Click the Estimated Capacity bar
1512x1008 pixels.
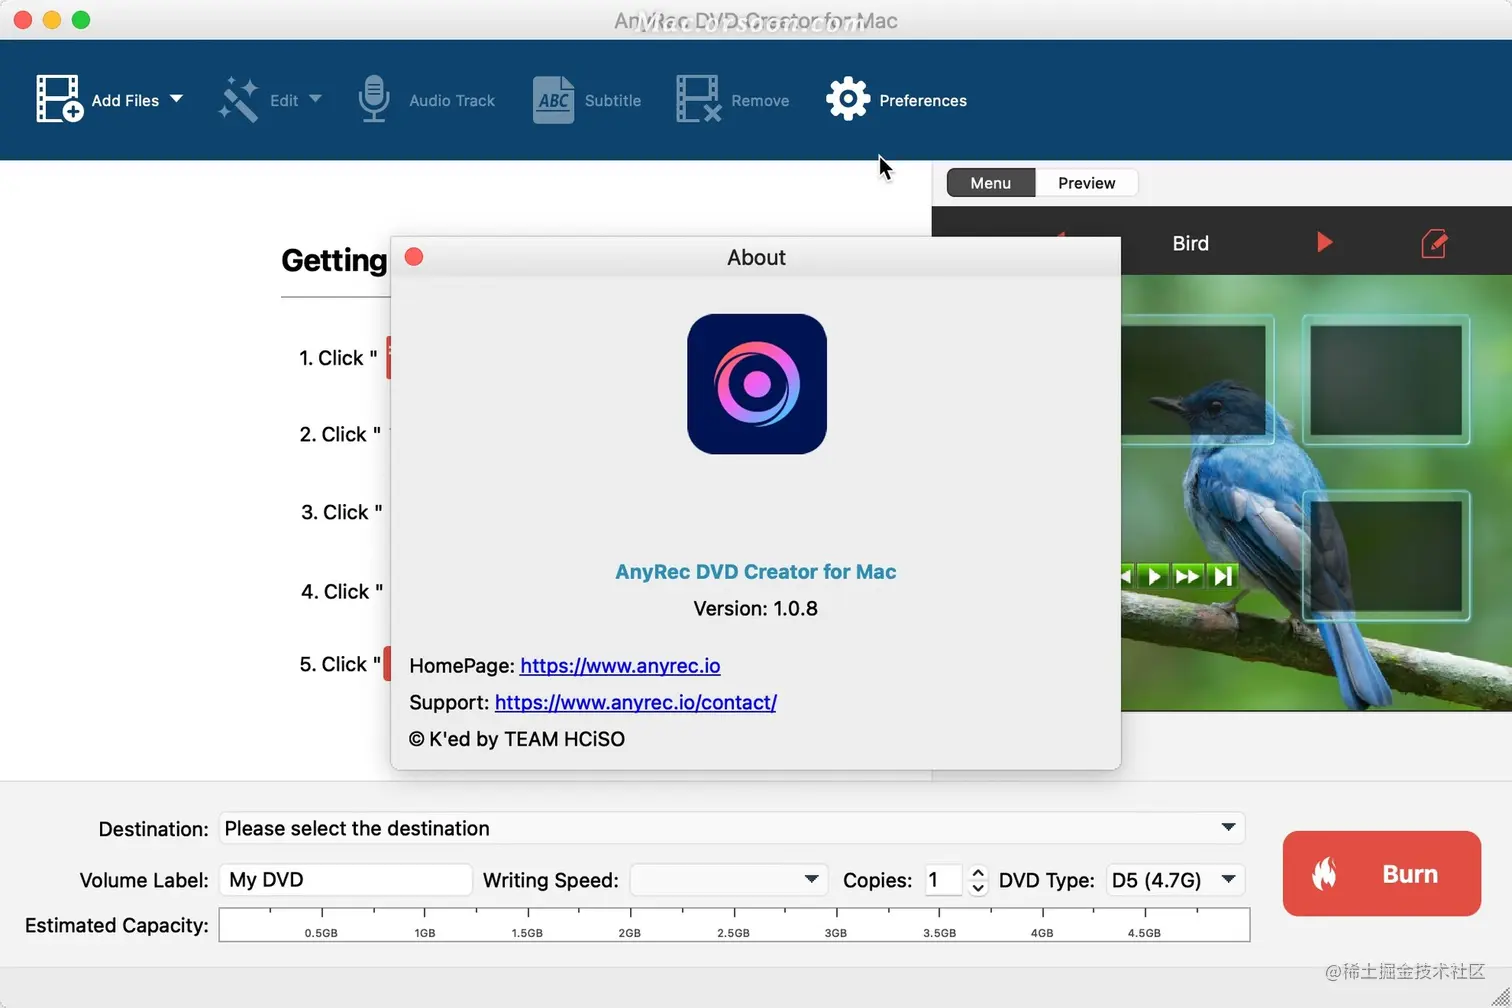pyautogui.click(x=734, y=925)
